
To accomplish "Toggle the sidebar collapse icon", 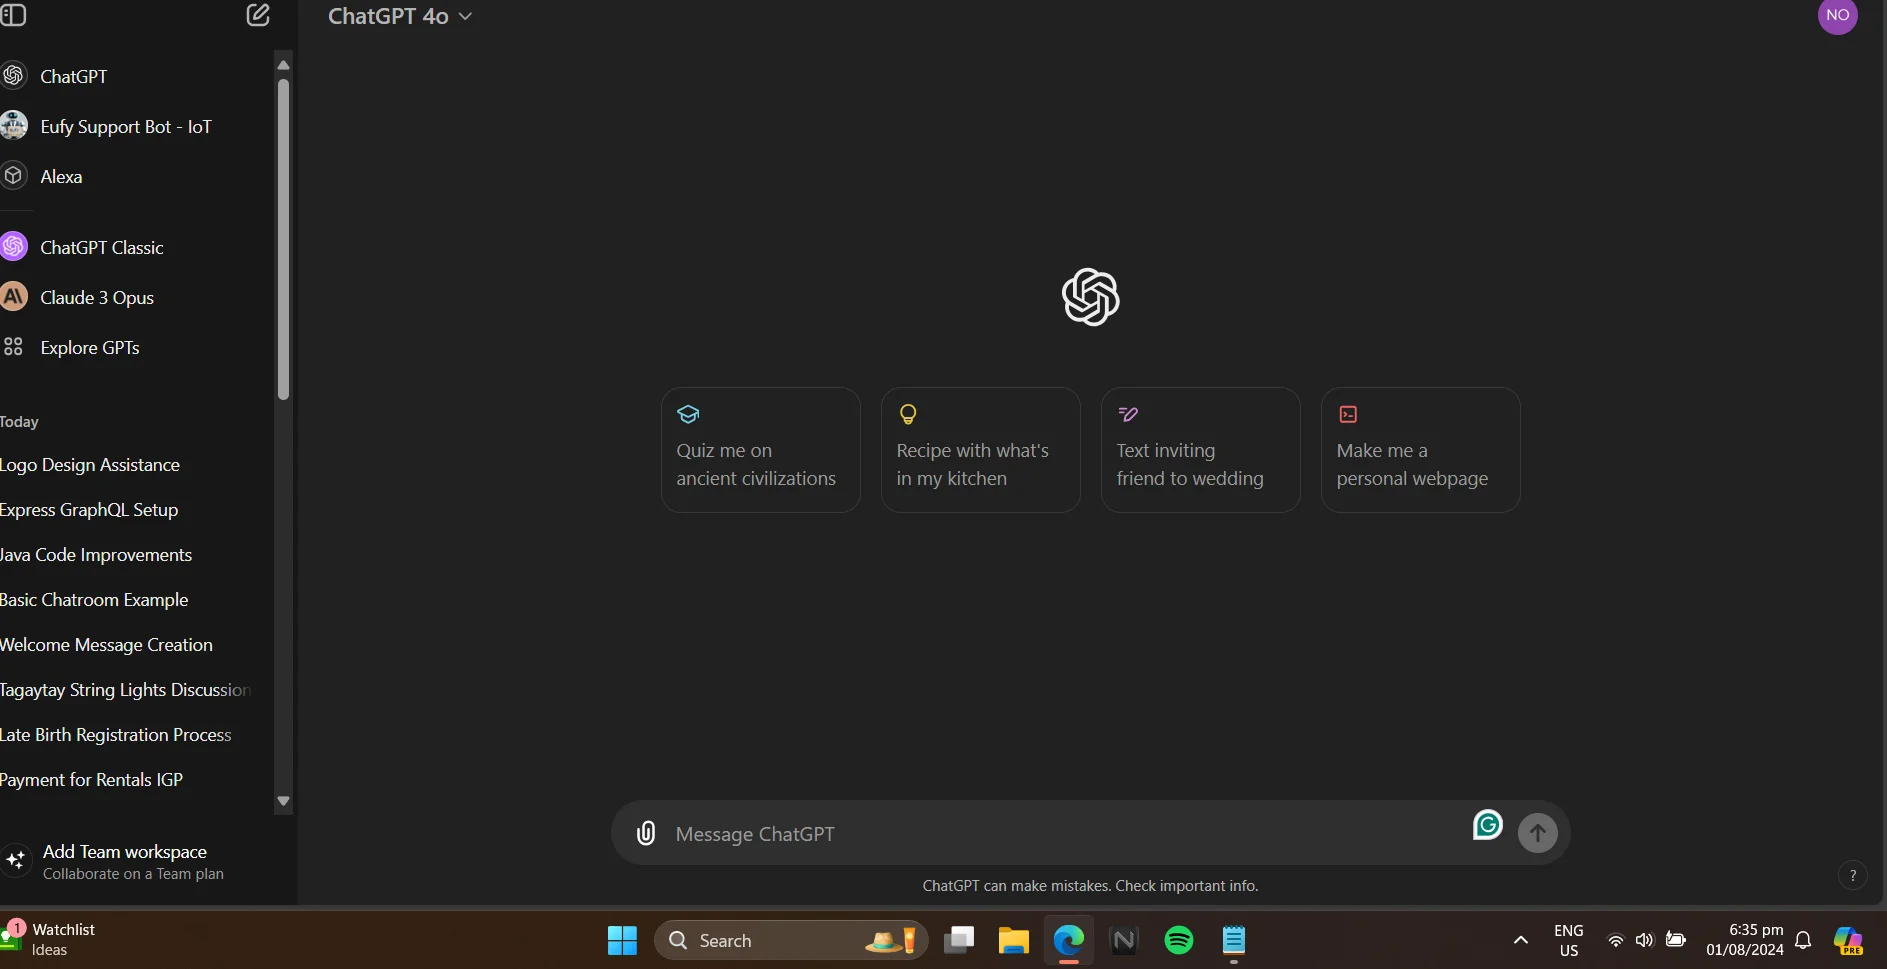I will point(13,14).
